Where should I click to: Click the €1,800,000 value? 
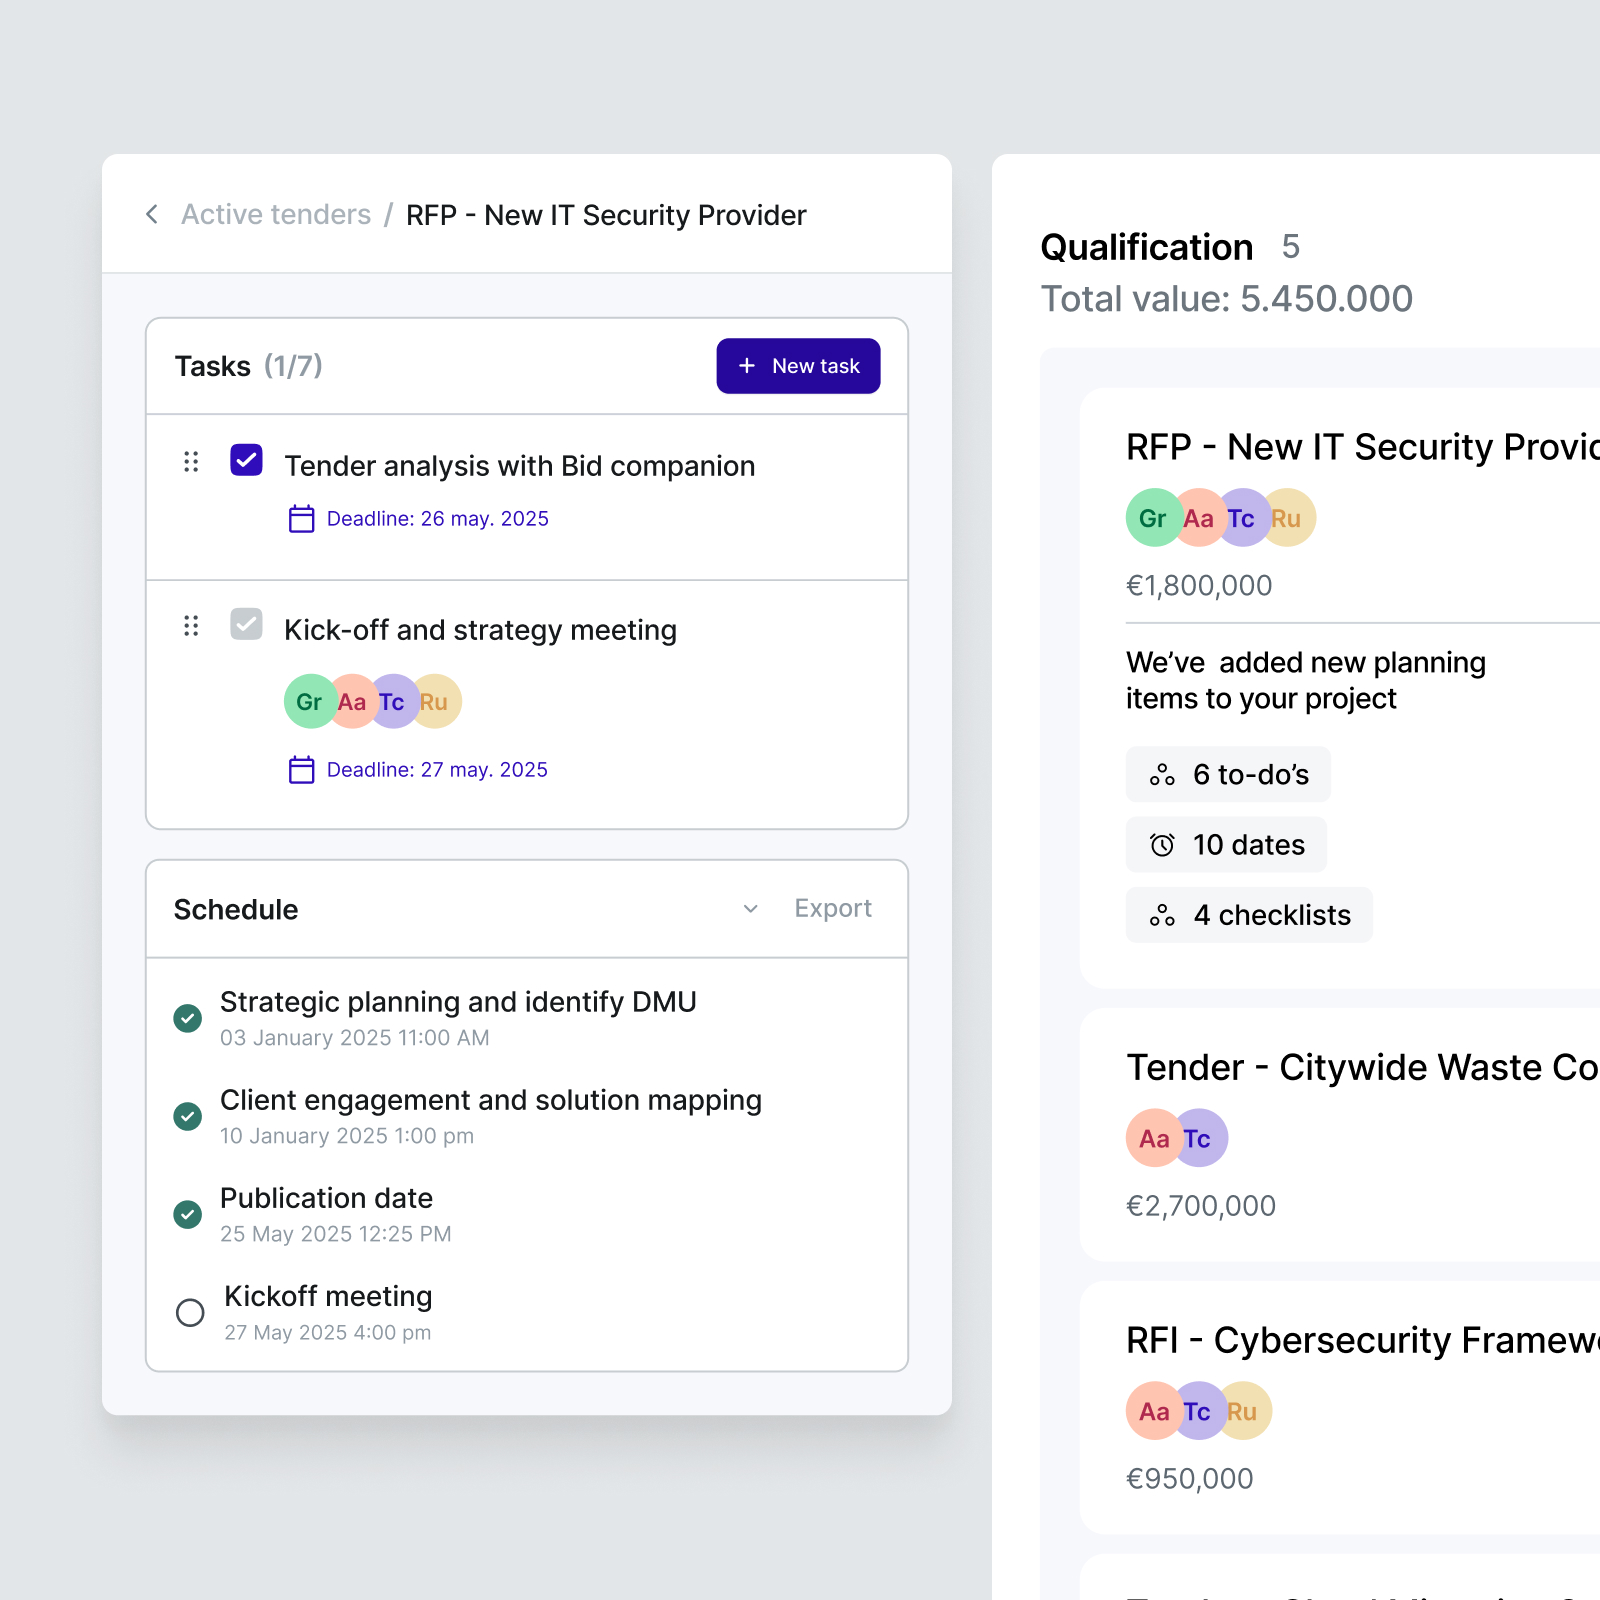1199,585
